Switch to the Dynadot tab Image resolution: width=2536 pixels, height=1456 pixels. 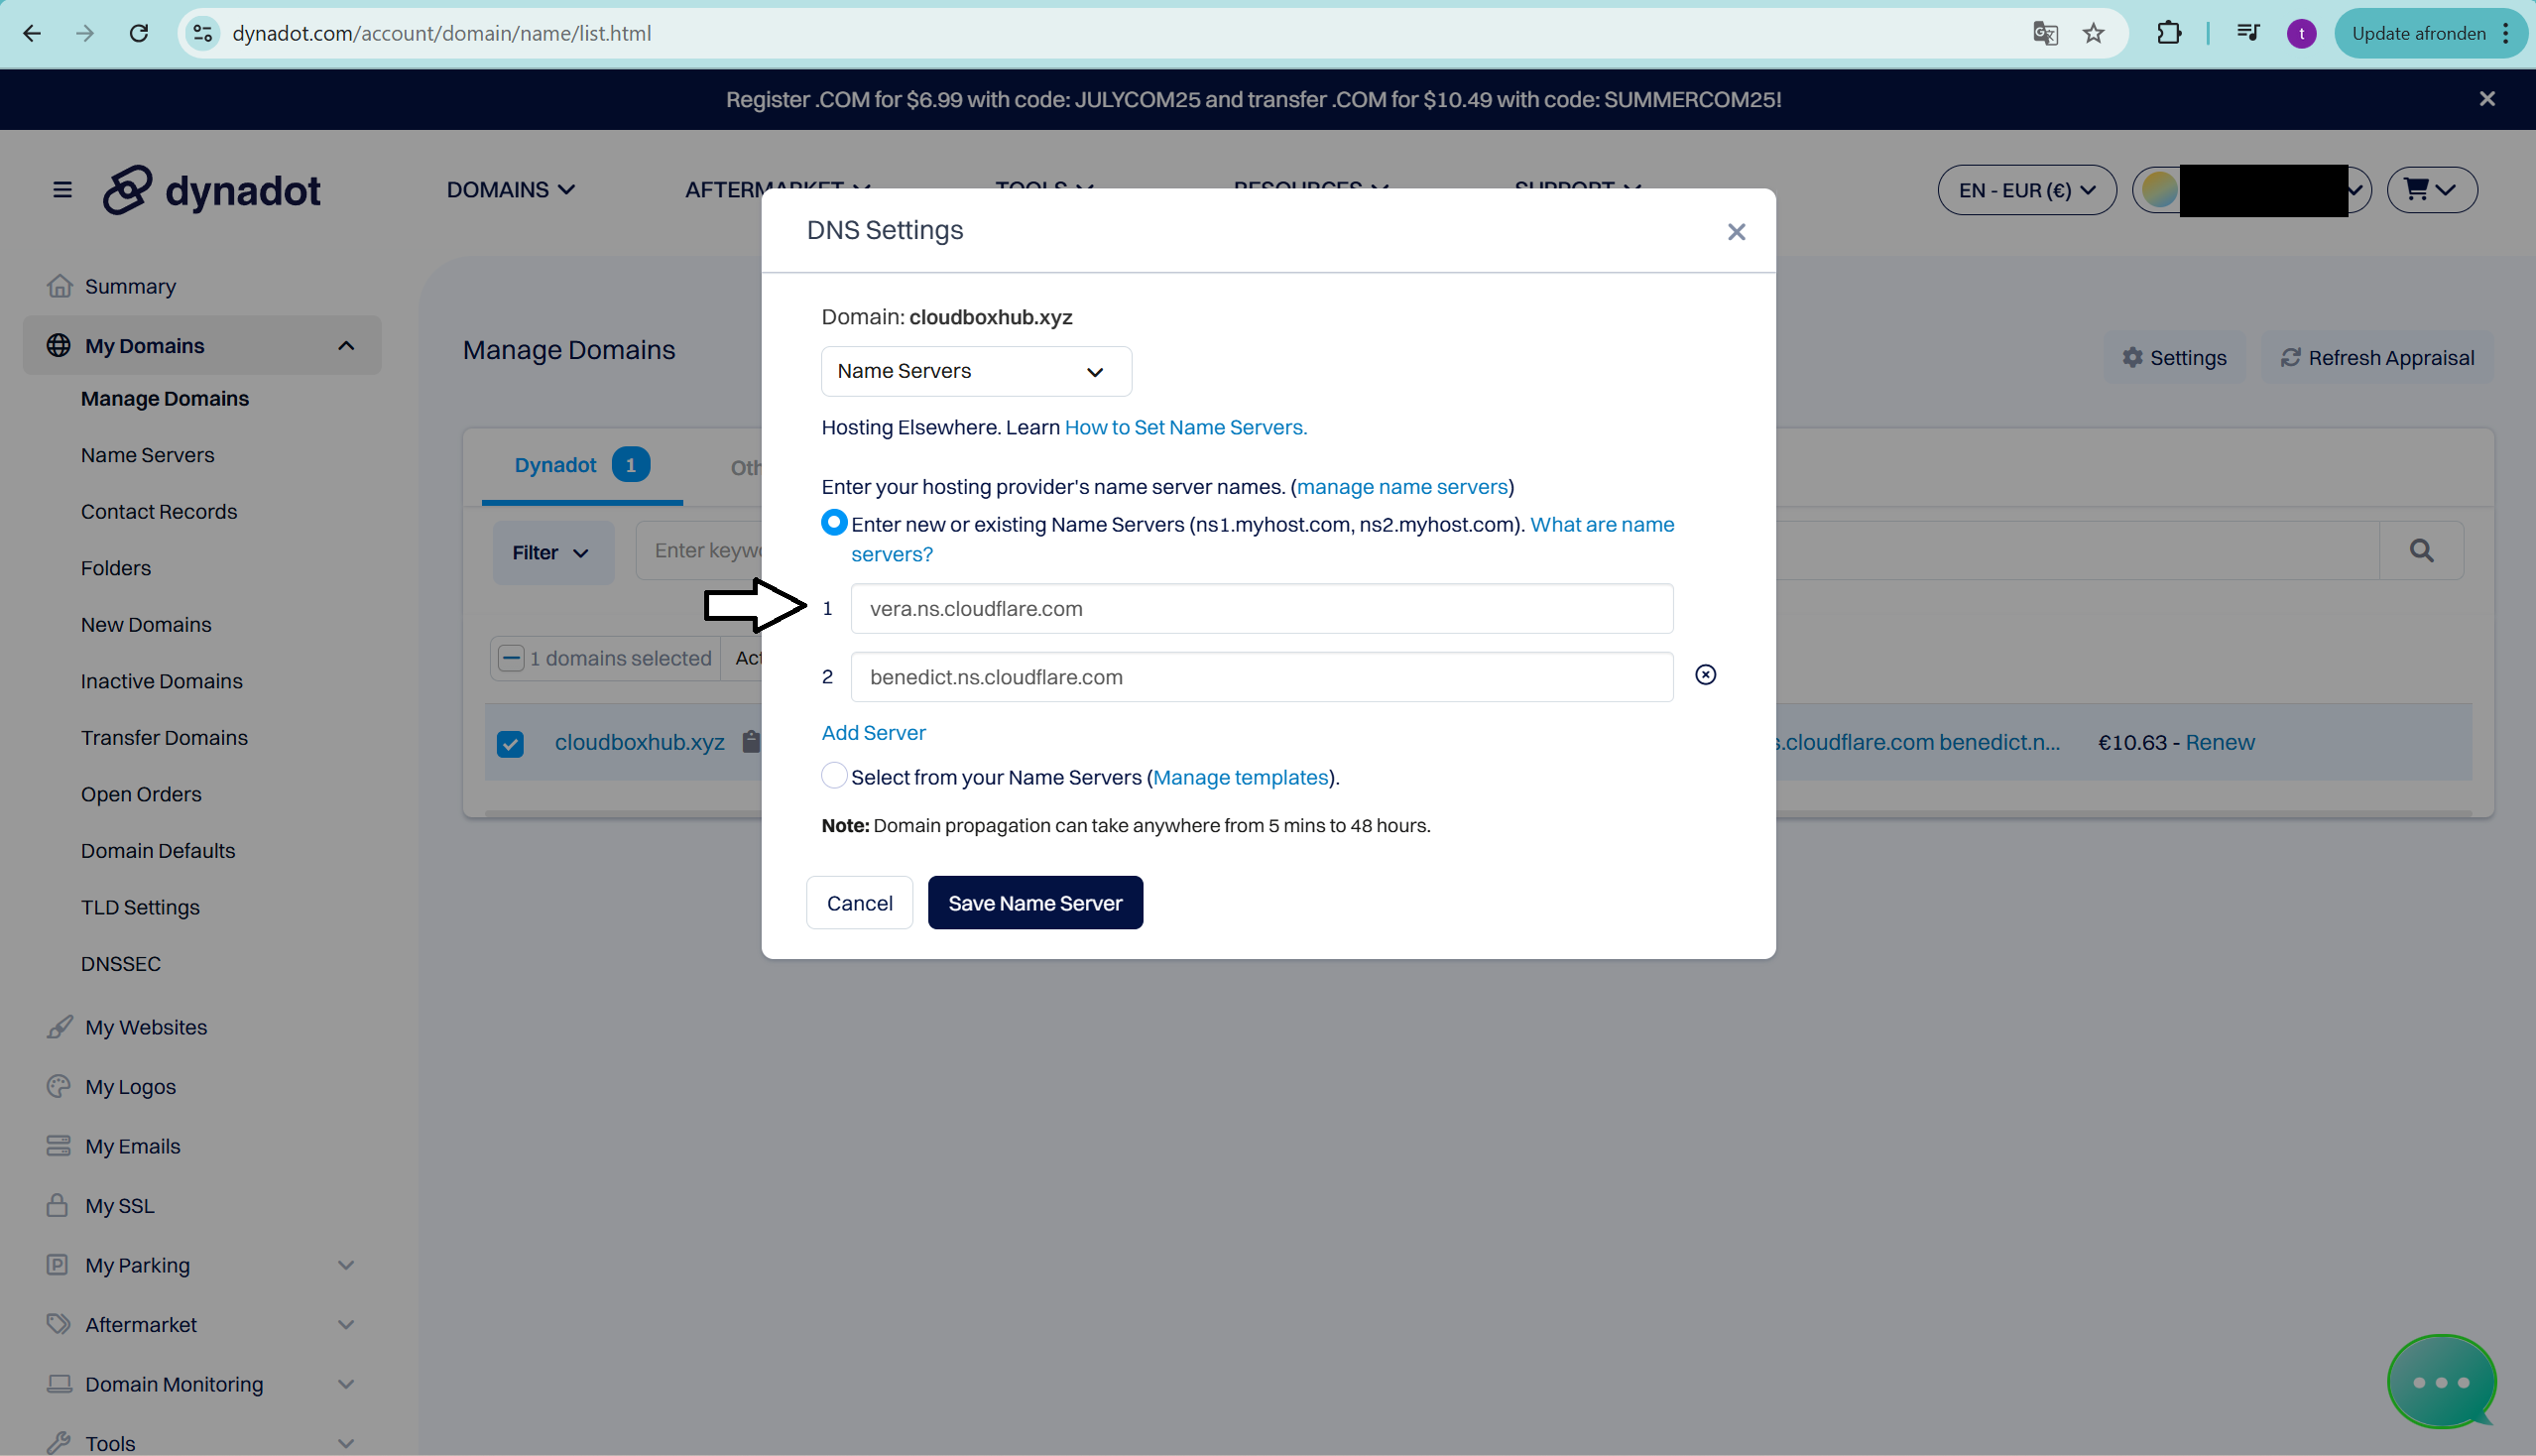pos(581,465)
